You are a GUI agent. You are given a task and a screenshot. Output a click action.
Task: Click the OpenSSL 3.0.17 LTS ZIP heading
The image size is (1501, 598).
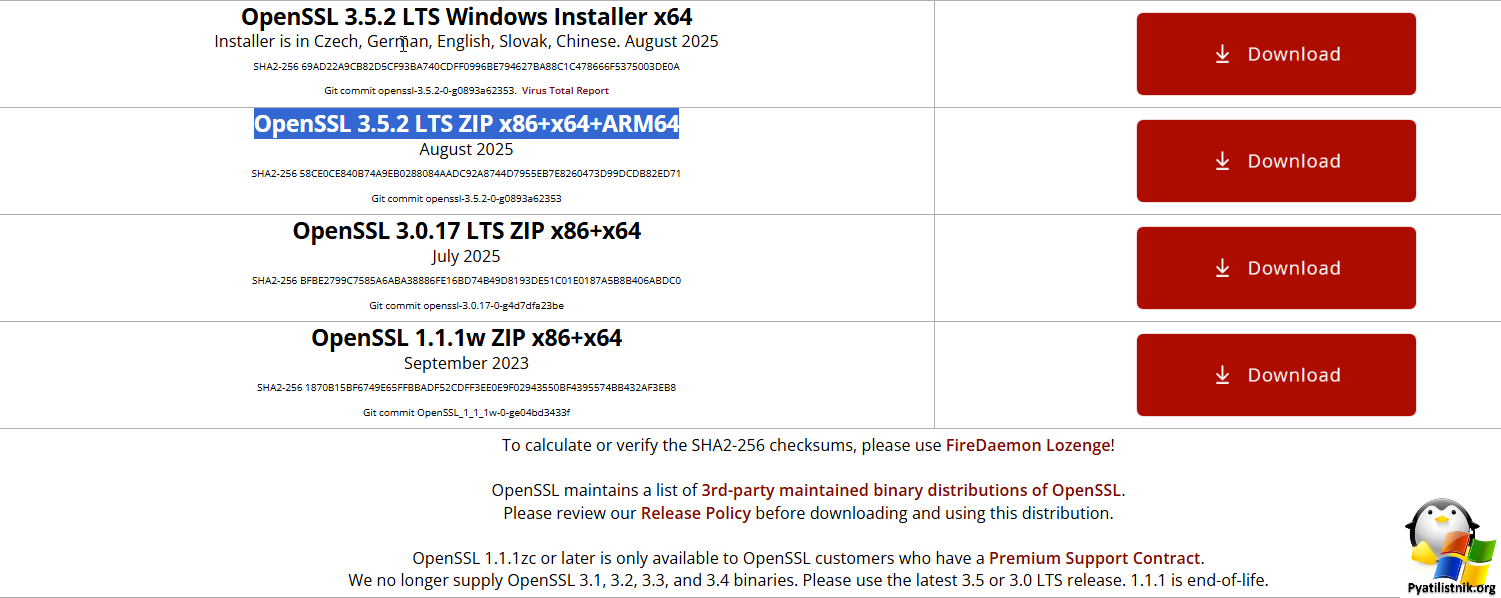point(466,231)
